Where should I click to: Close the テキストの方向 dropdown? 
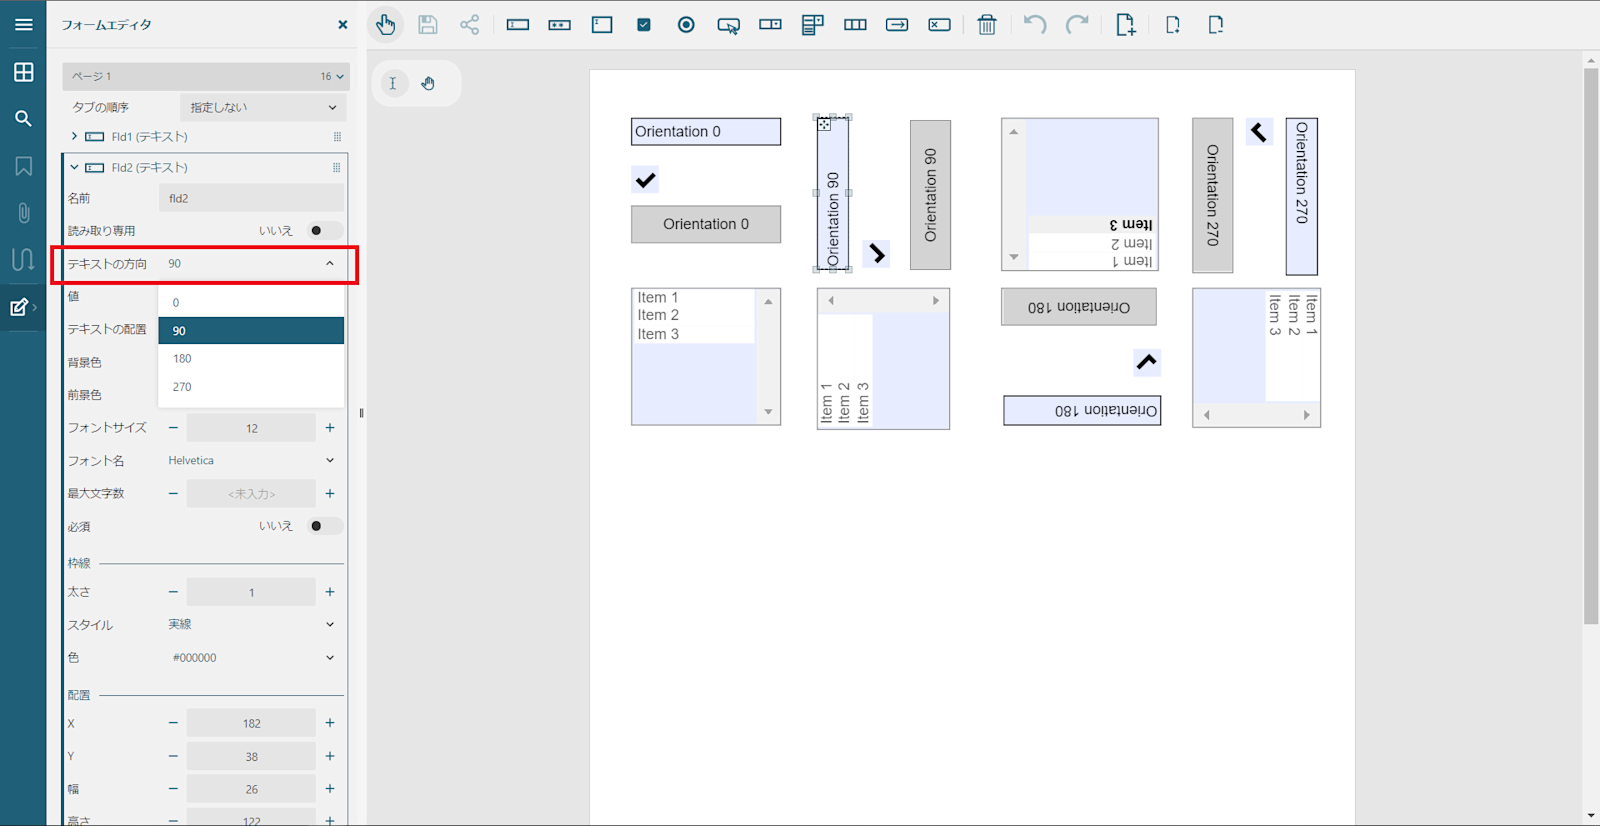[x=252, y=264]
